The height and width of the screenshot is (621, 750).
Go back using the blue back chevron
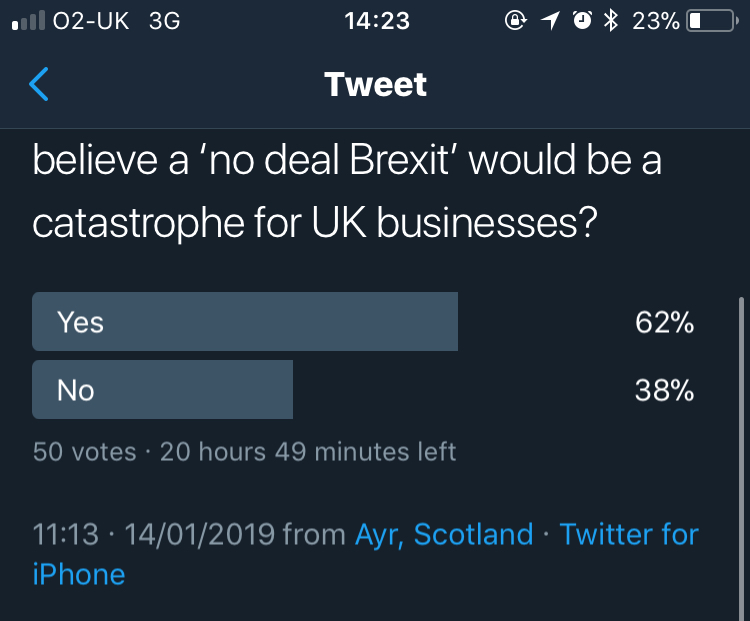tap(39, 84)
